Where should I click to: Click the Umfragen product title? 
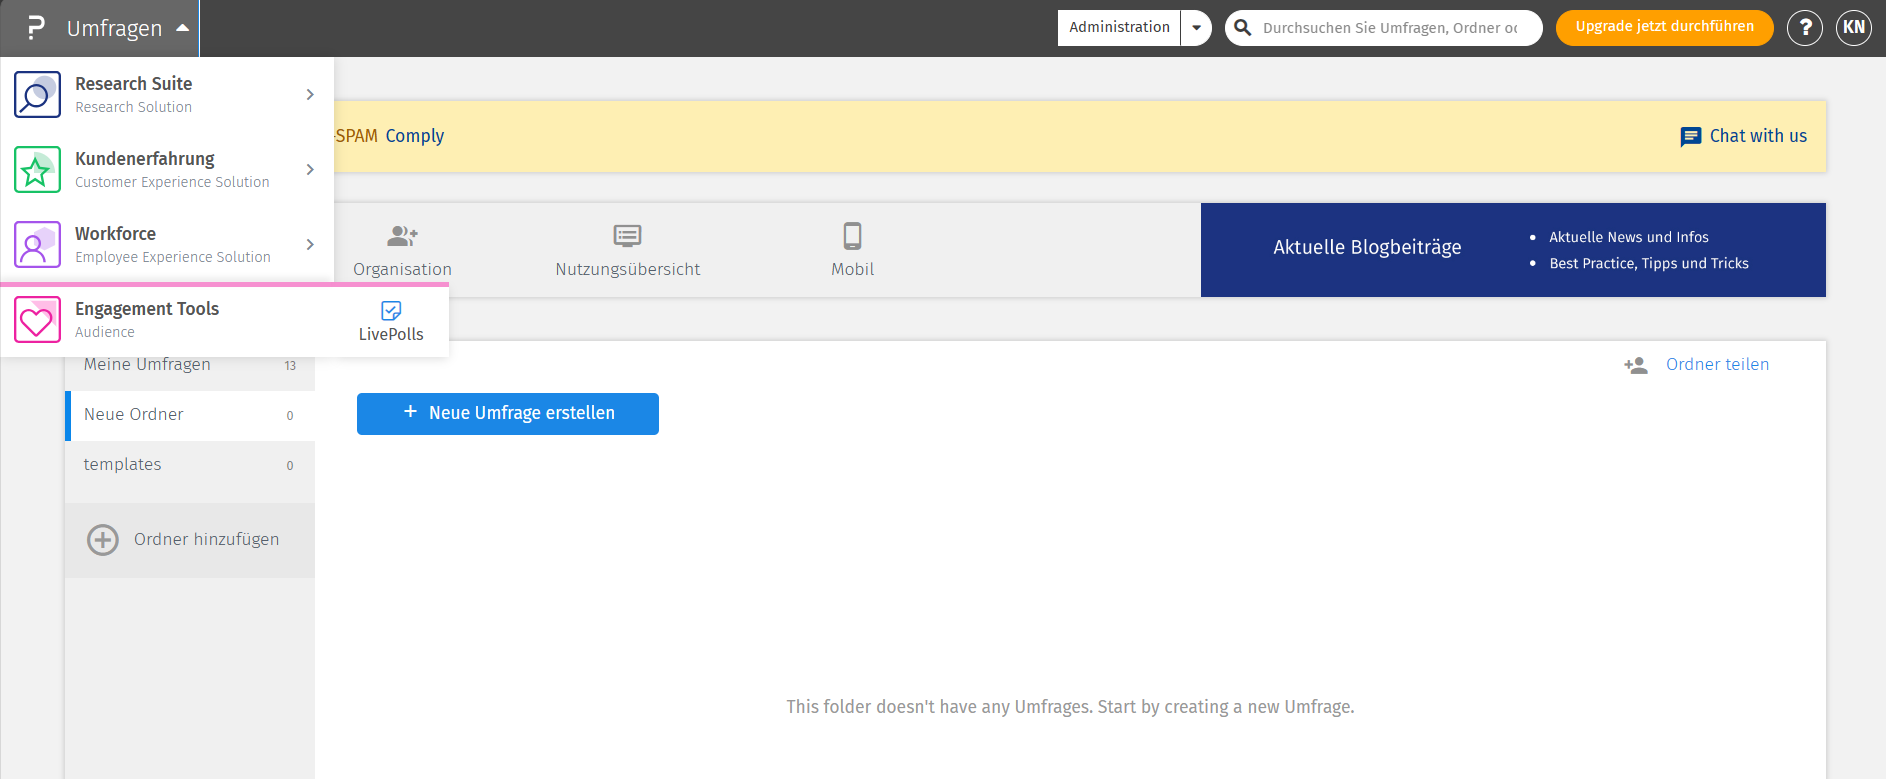coord(114,28)
